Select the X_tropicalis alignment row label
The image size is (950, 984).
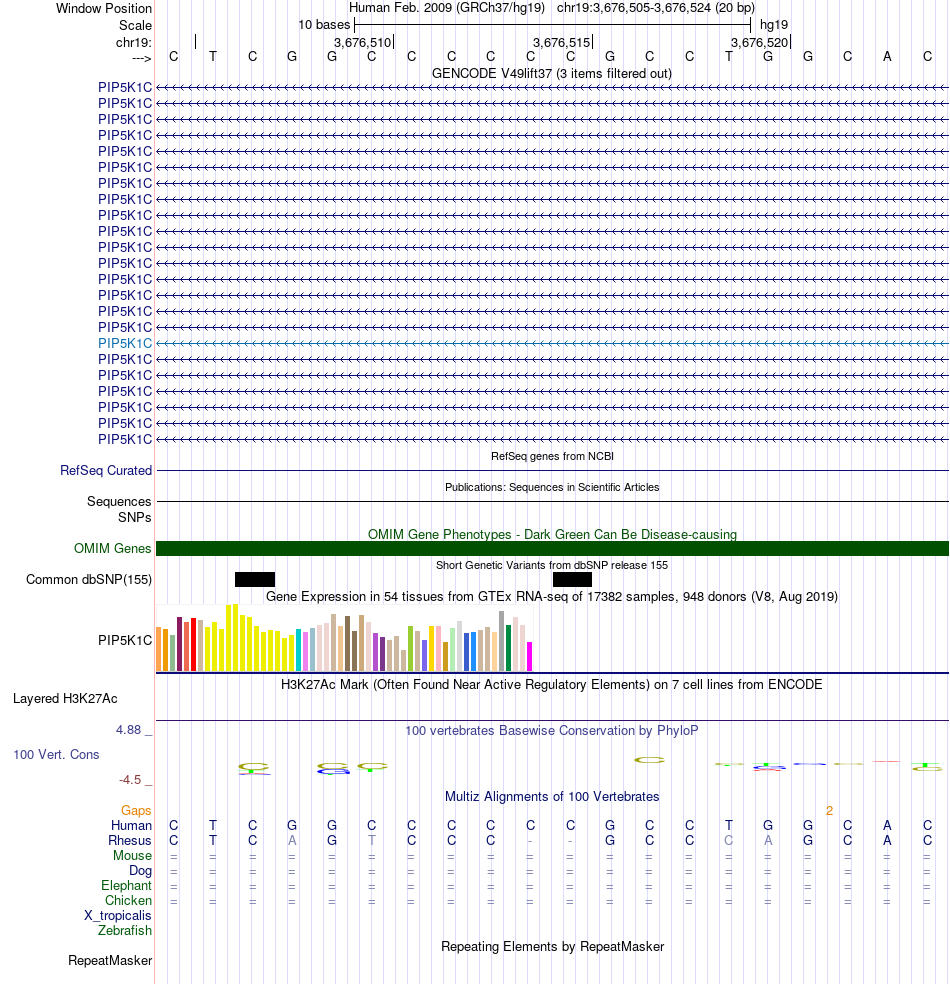118,916
